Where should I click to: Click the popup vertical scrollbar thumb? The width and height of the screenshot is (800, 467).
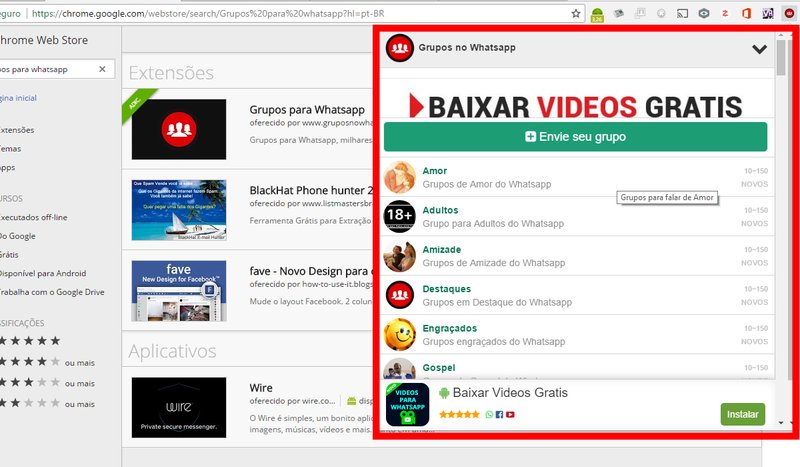[781, 57]
